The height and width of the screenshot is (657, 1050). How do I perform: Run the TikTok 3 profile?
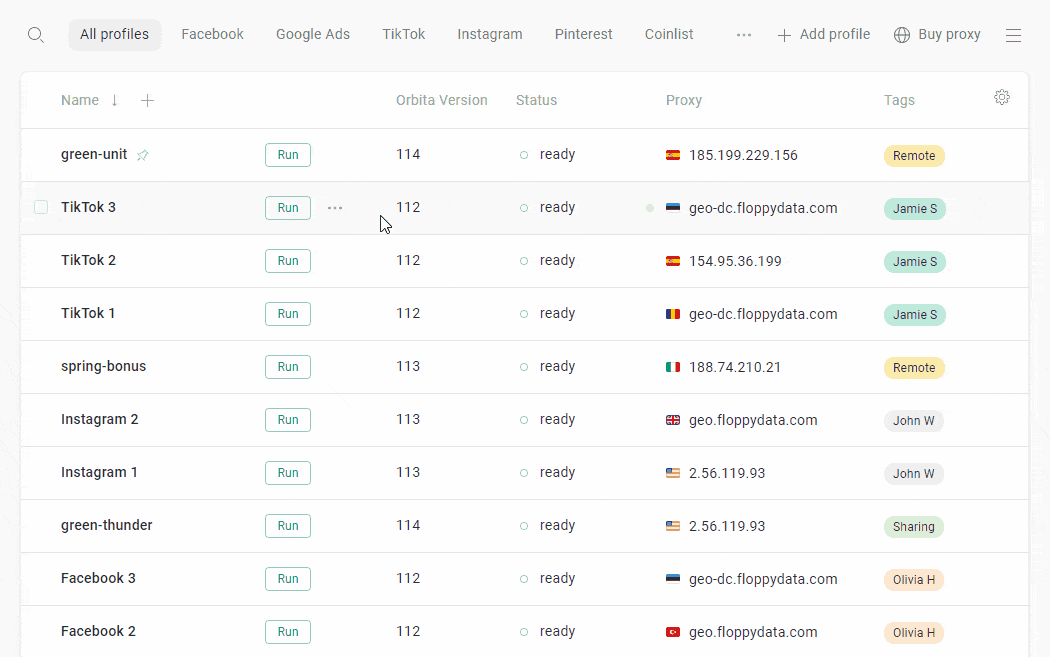[288, 208]
